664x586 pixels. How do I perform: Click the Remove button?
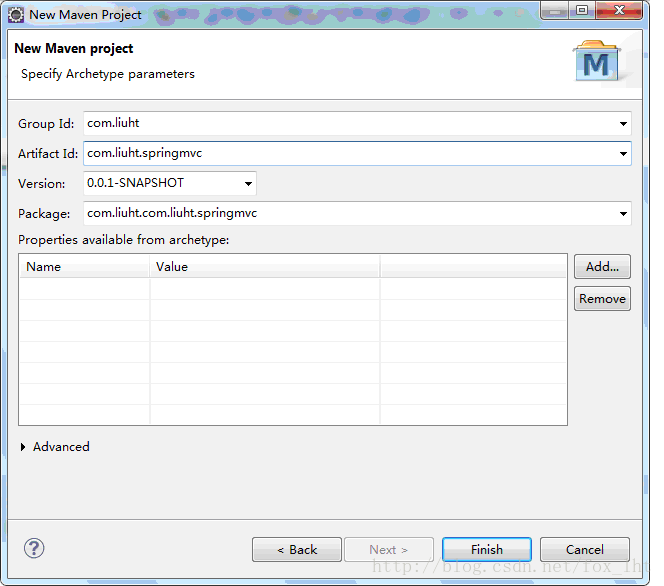(x=602, y=299)
